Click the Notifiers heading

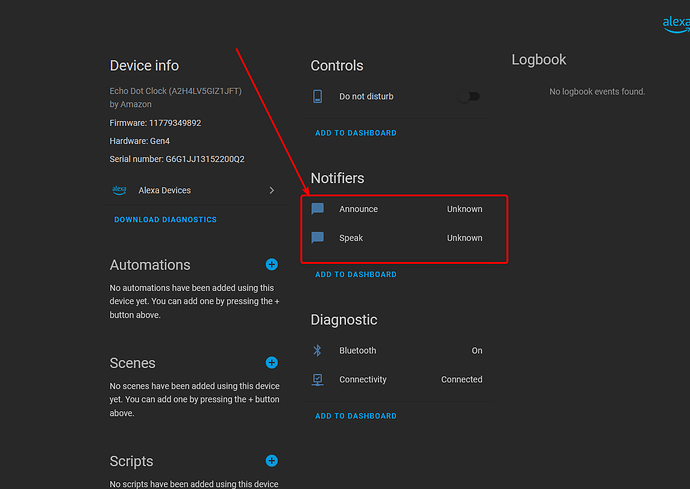pyautogui.click(x=338, y=178)
